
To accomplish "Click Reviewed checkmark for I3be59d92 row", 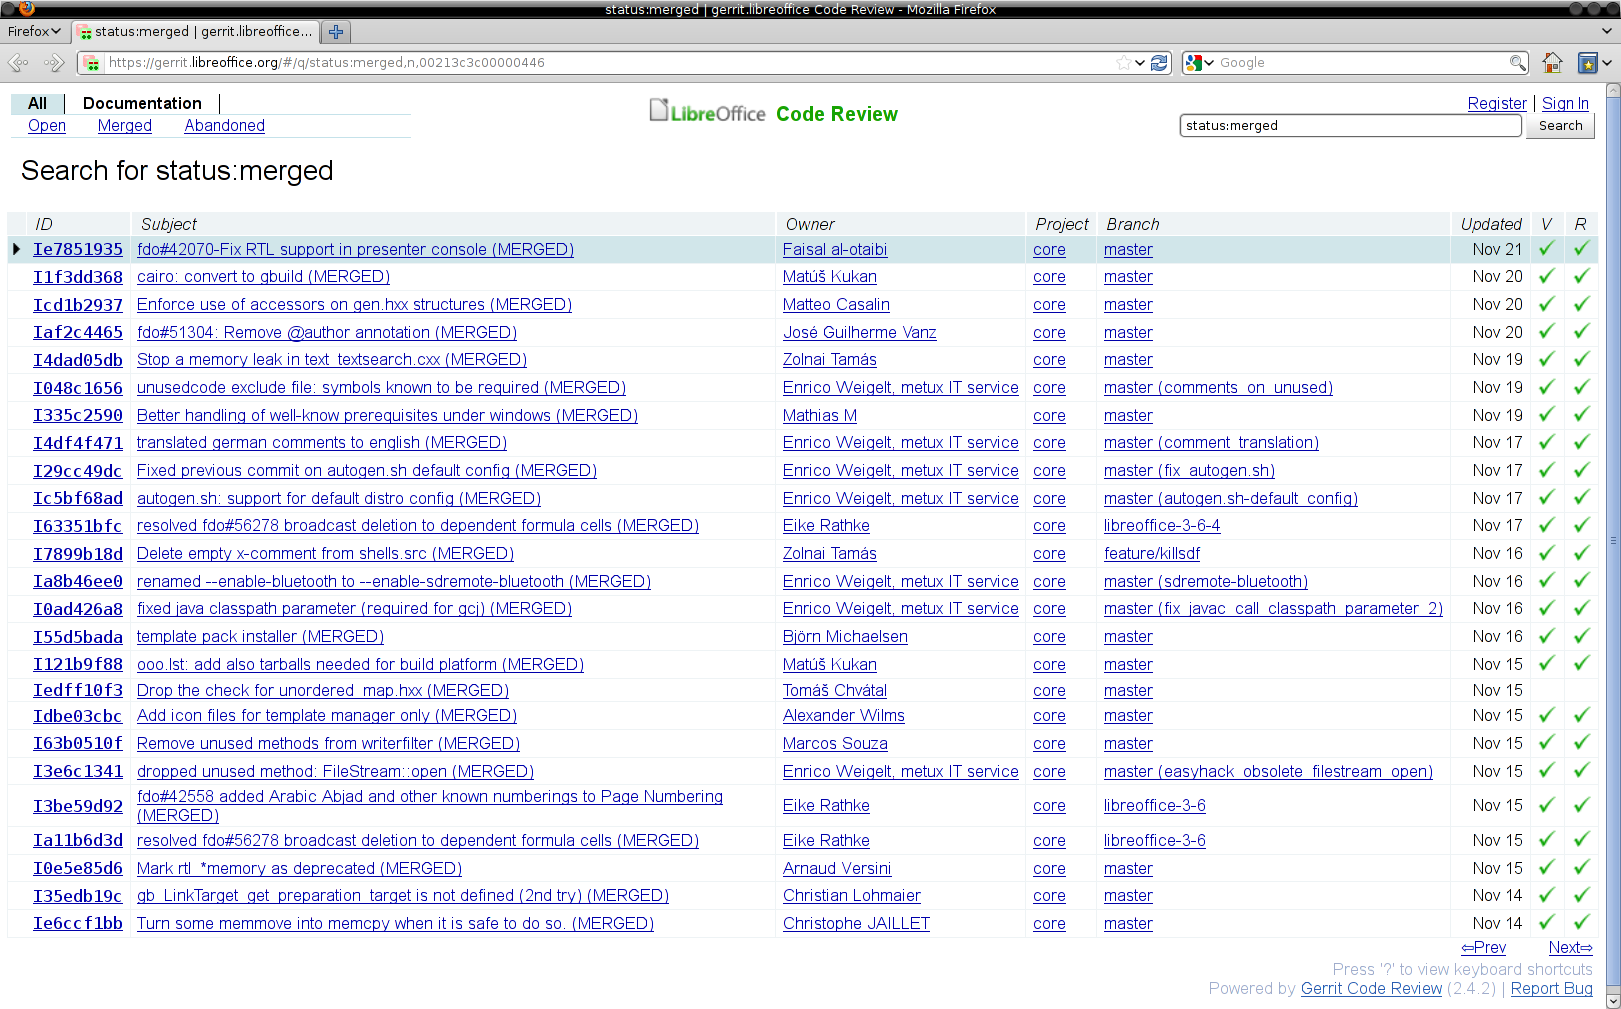I will click(1581, 804).
